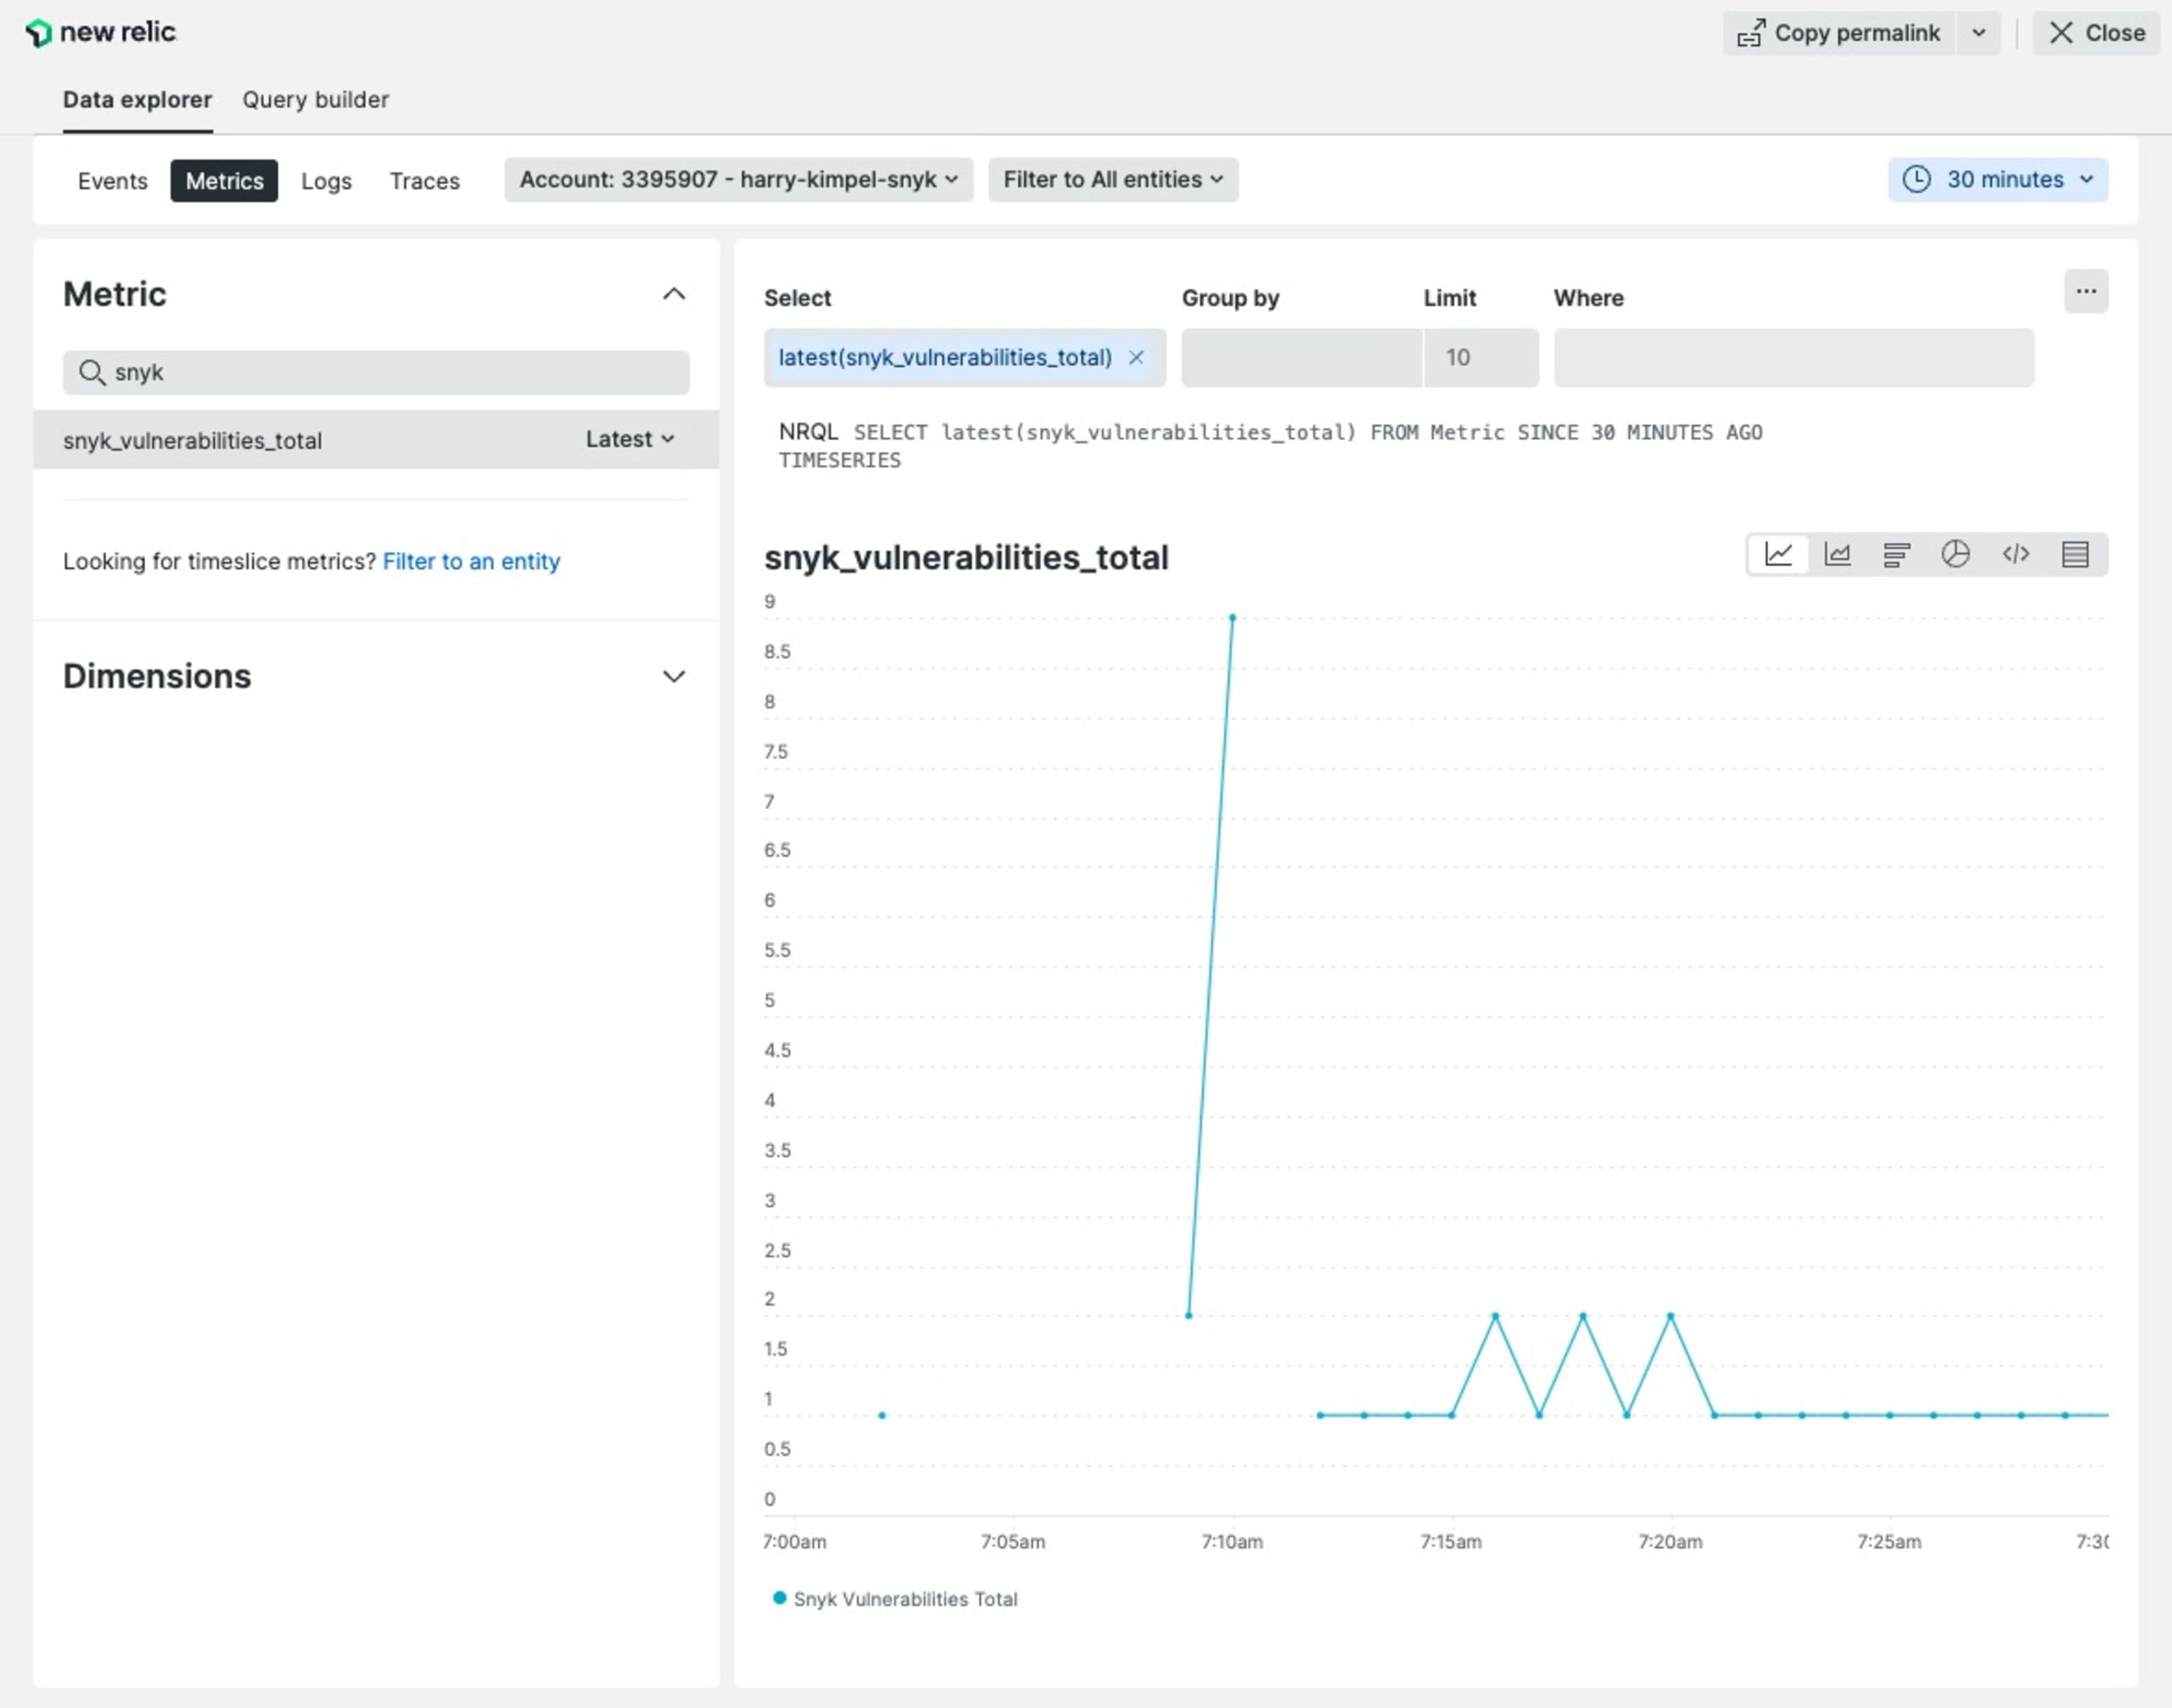The width and height of the screenshot is (2172, 1708).
Task: Click the search magnifier icon in Metric
Action: point(92,372)
